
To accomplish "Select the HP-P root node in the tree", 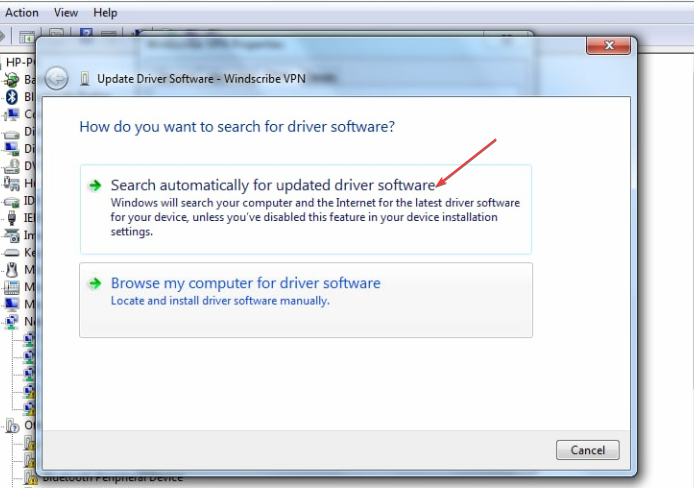I will (20, 62).
